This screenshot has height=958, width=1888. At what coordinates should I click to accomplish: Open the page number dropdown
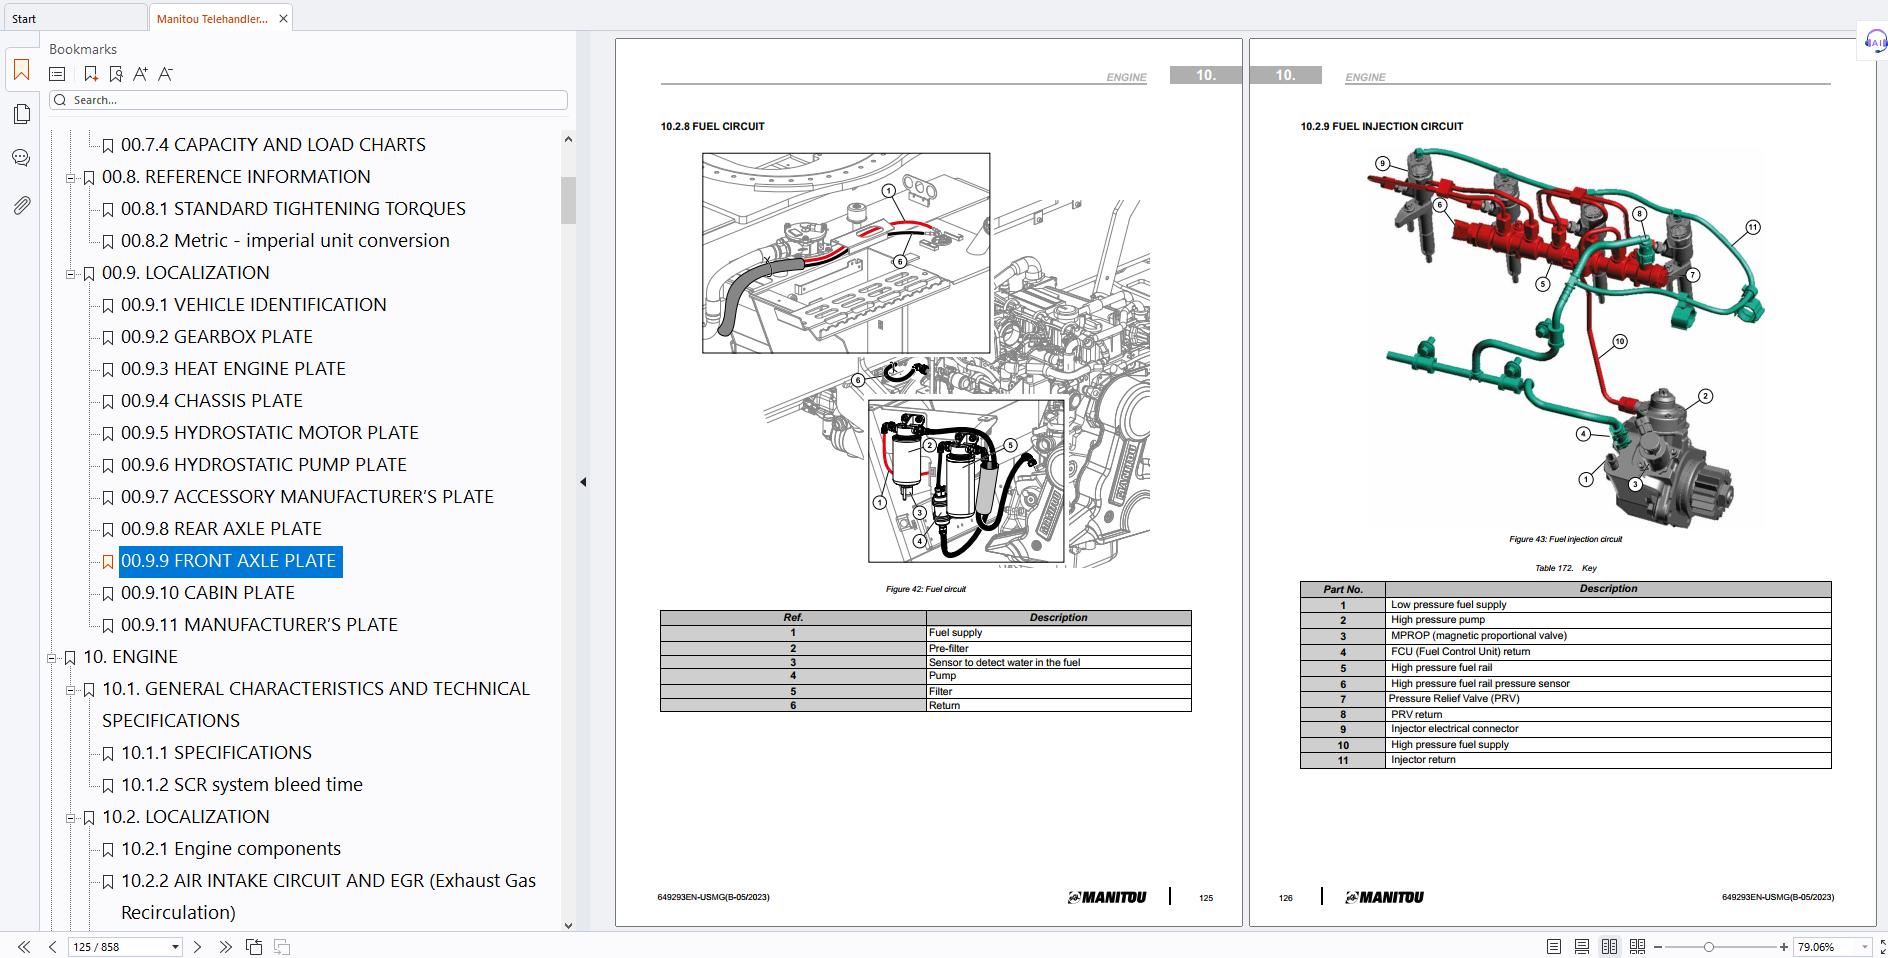click(x=175, y=947)
